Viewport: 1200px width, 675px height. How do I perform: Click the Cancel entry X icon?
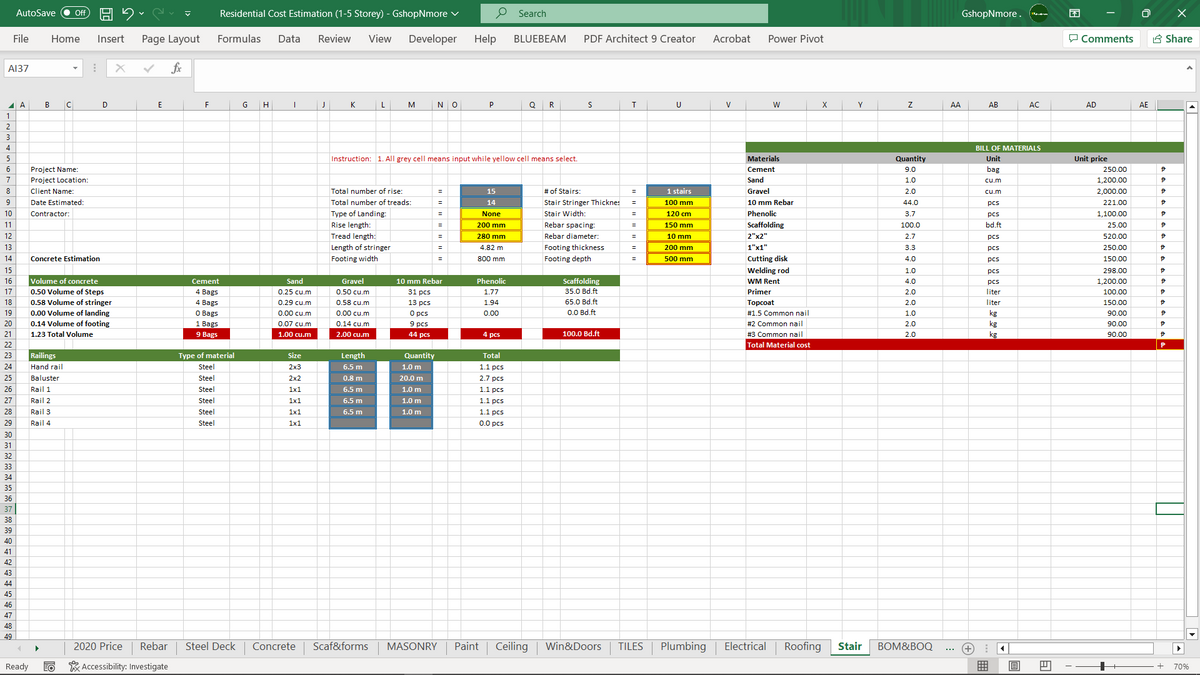118,69
